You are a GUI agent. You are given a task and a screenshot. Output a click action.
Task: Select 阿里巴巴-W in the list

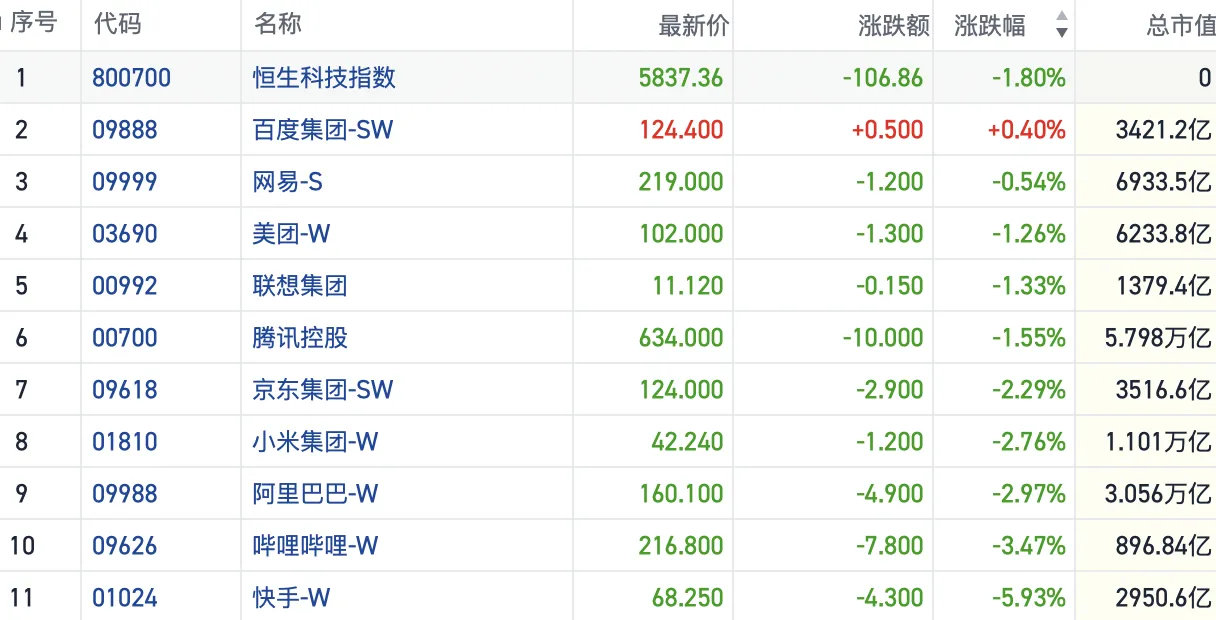(x=315, y=494)
